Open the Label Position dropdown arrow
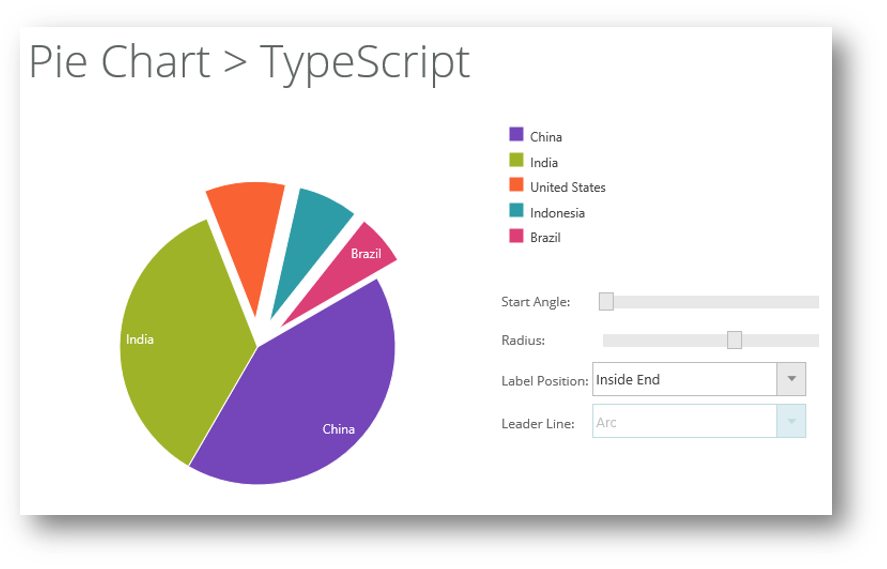Viewport: 887px width, 569px height. click(791, 379)
